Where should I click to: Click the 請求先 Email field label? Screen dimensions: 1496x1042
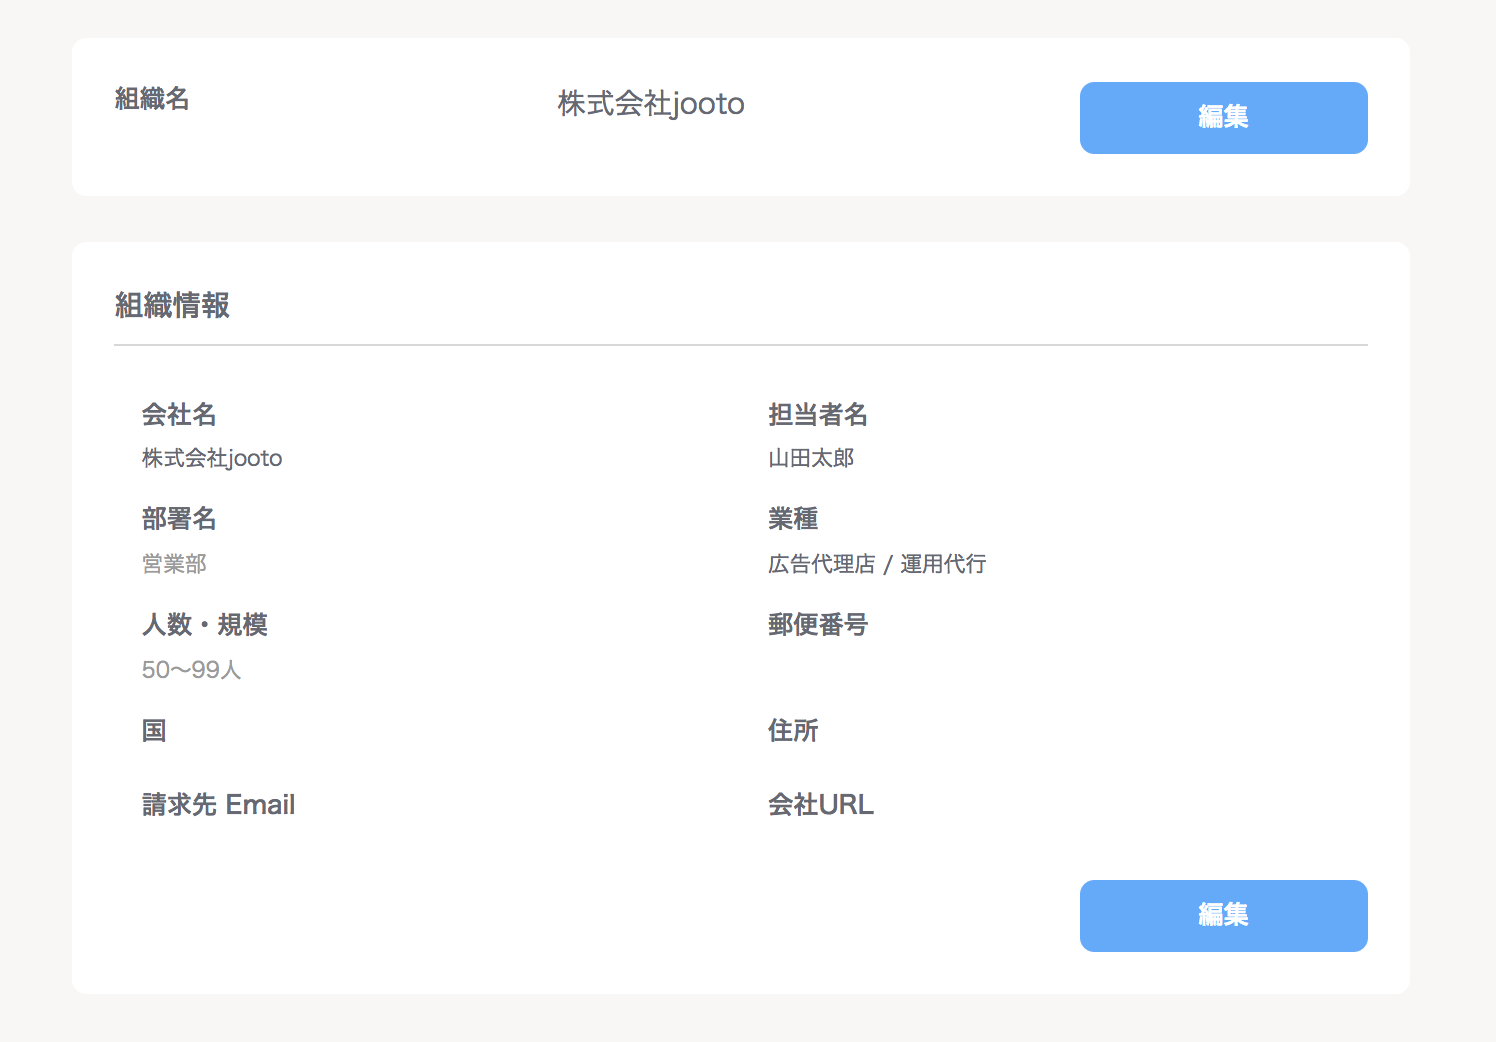pos(218,804)
